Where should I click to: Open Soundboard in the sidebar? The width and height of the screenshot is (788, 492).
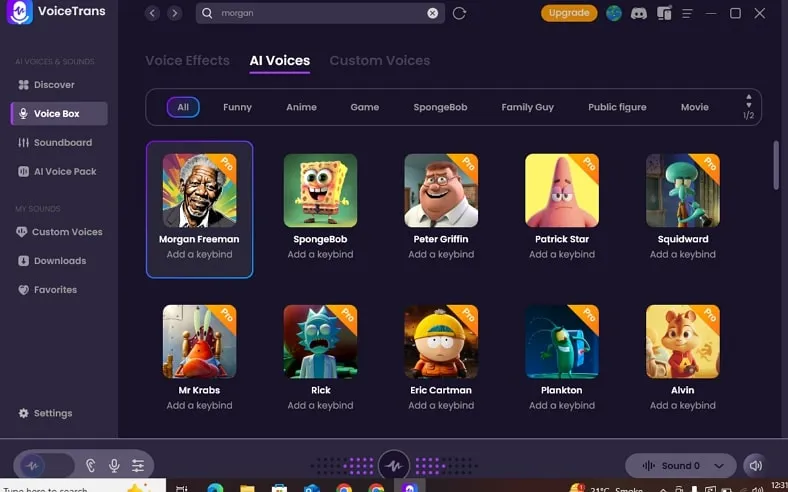[x=62, y=143]
